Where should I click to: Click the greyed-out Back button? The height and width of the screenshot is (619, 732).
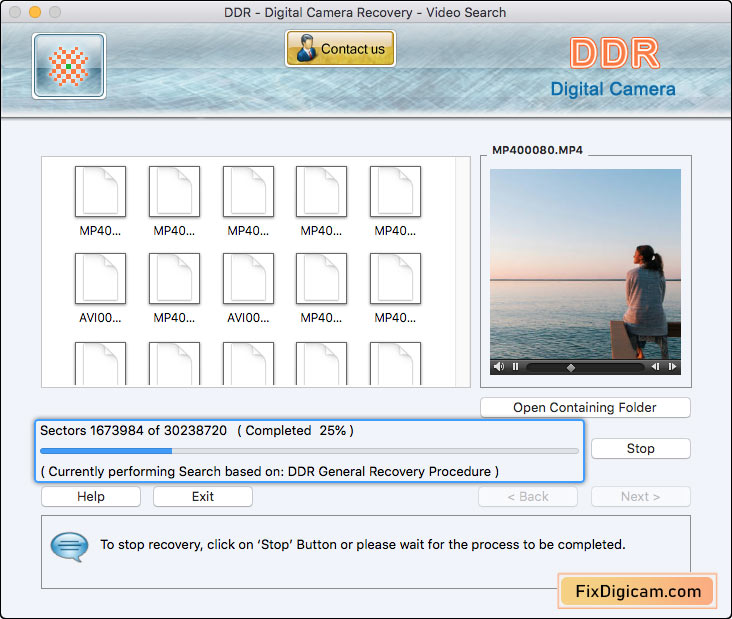point(528,496)
